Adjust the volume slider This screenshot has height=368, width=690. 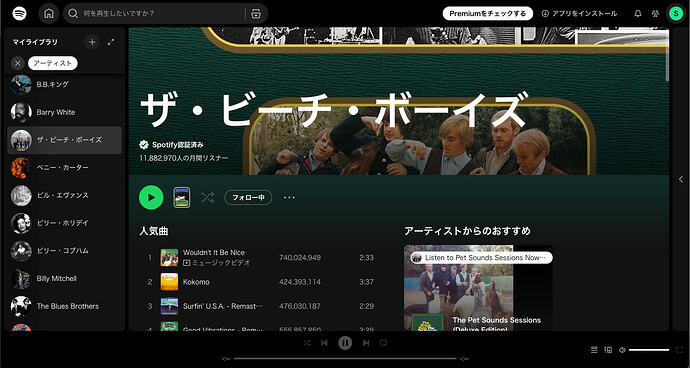pyautogui.click(x=649, y=350)
